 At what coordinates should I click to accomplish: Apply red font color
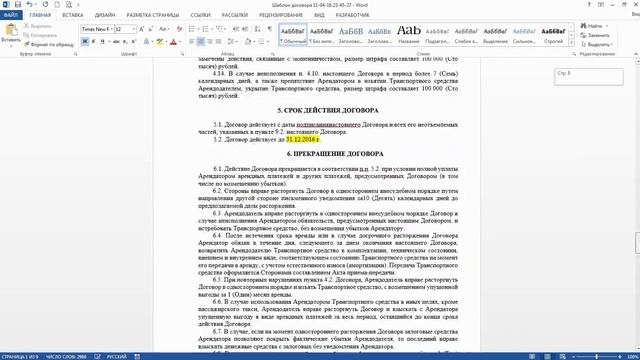(x=173, y=42)
